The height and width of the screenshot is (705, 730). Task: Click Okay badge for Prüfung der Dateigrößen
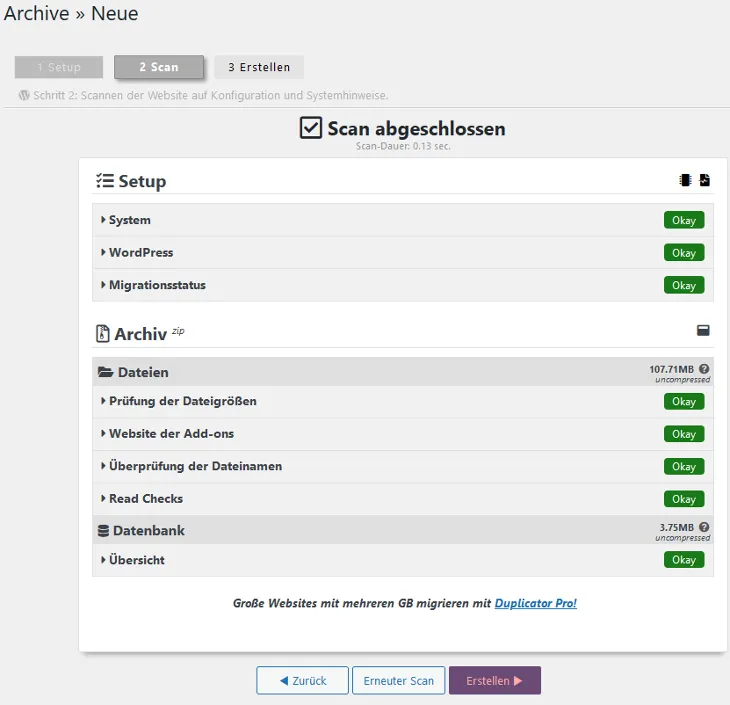(684, 401)
